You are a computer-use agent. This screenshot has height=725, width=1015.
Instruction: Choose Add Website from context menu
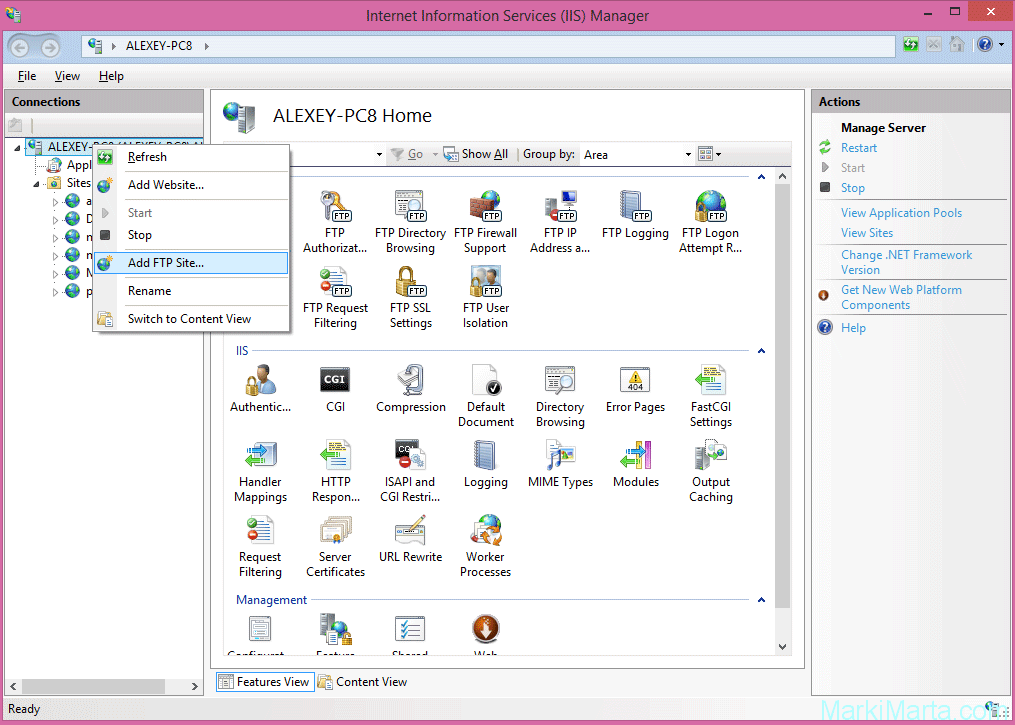point(192,185)
